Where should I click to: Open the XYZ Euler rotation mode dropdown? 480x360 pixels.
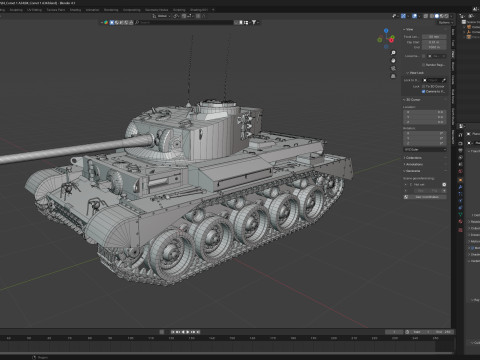coord(425,150)
